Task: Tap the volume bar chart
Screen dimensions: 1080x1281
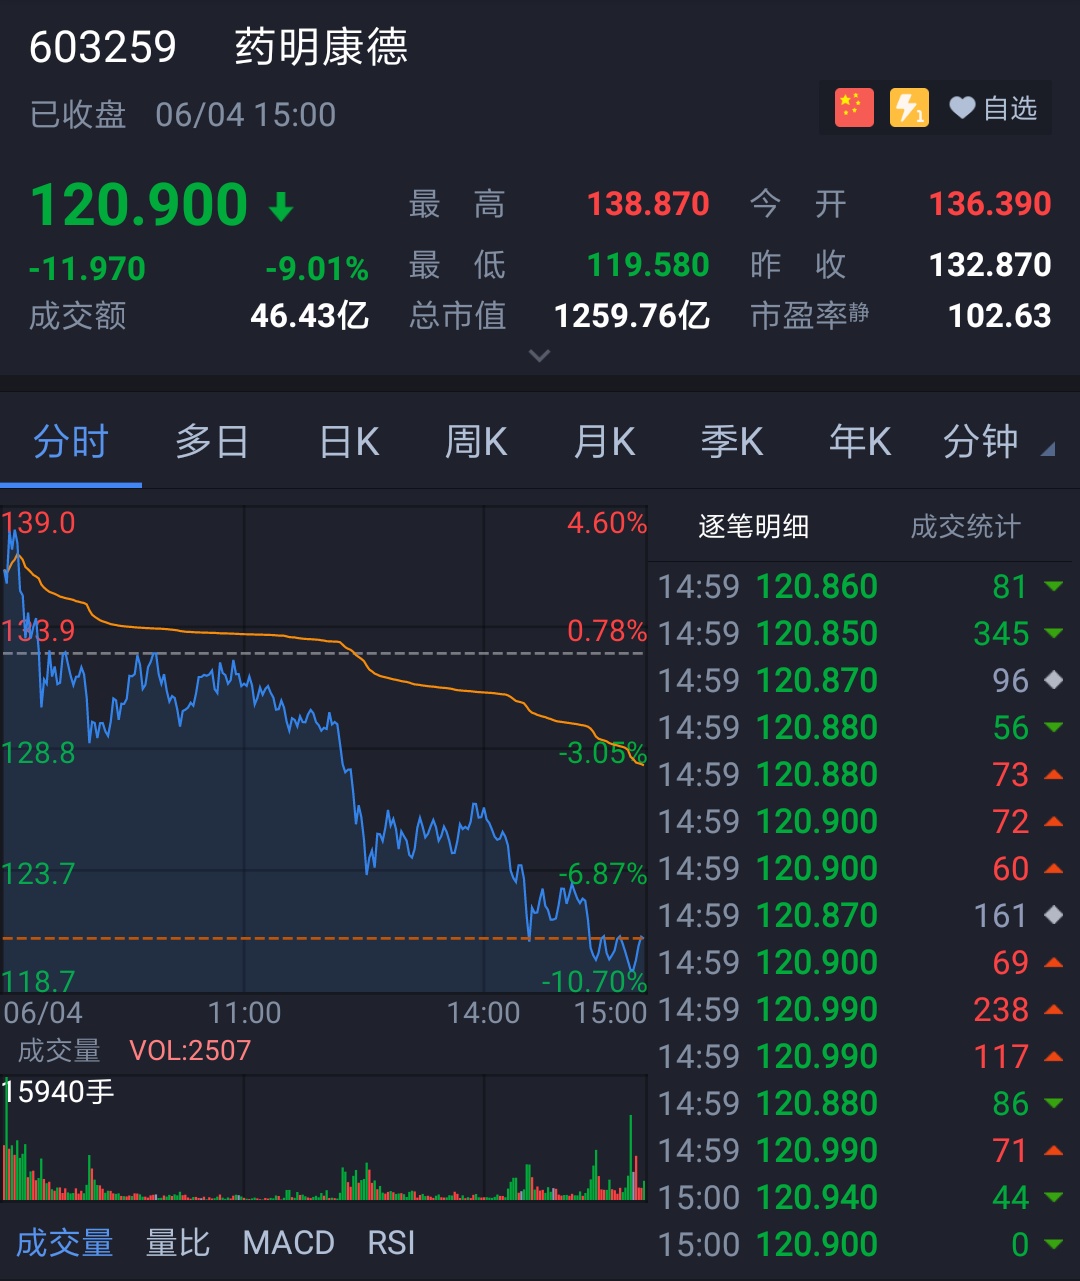Action: (x=324, y=1138)
